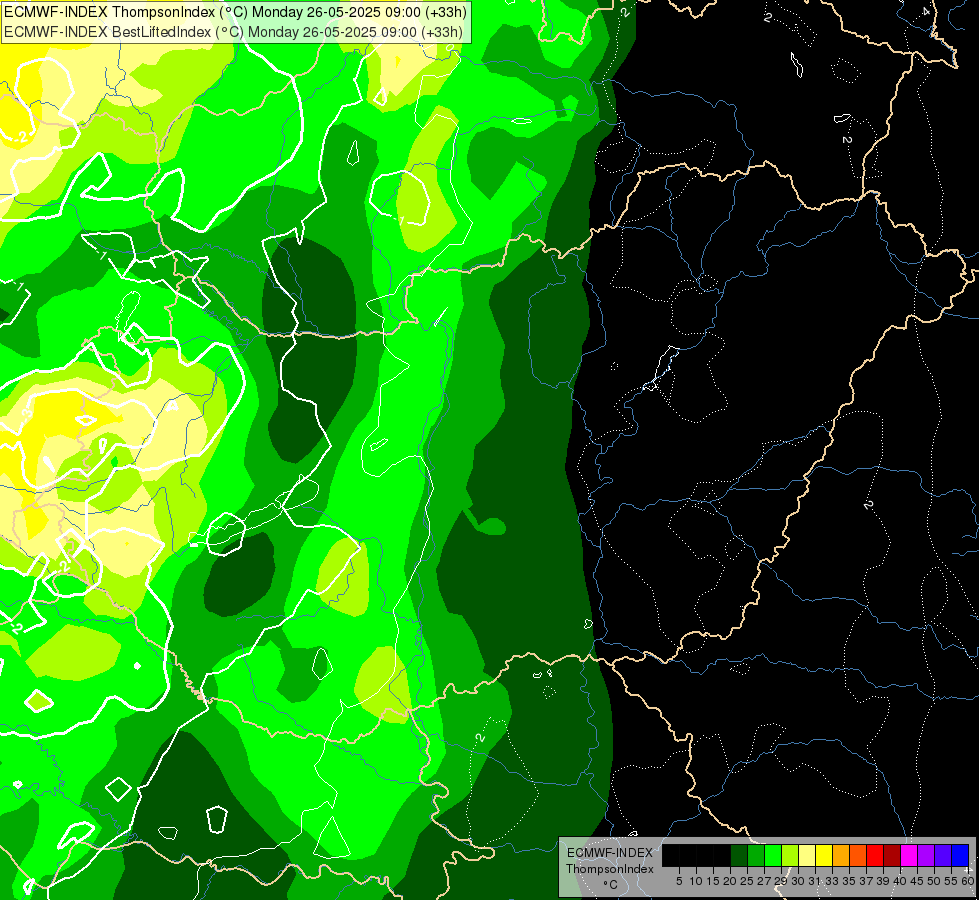Select the dark green 20–25 legend swatch
The height and width of the screenshot is (900, 979).
tap(739, 855)
